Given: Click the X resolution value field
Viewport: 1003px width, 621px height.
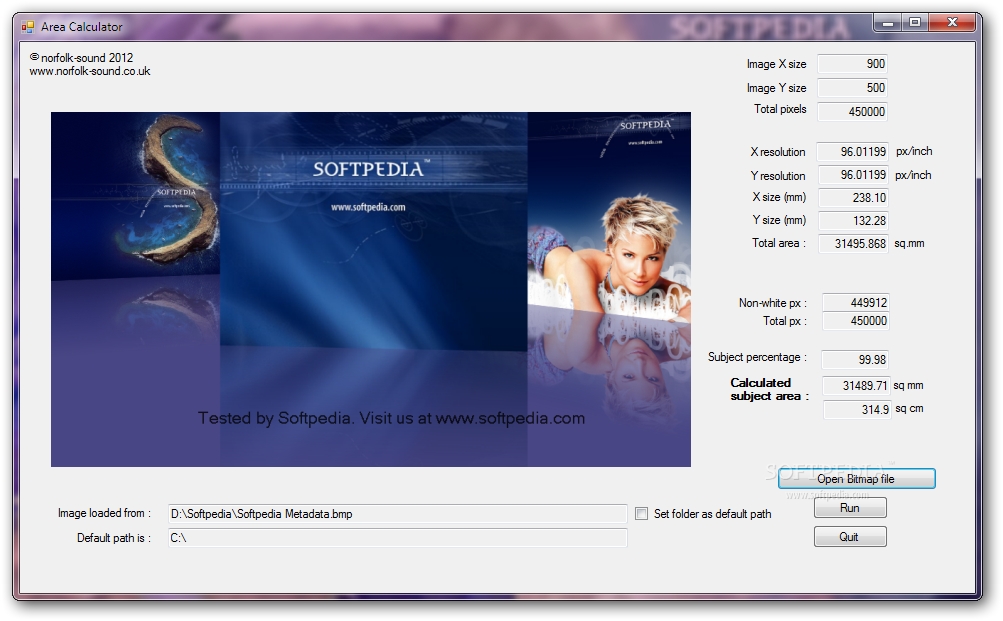Looking at the screenshot, I should click(853, 152).
